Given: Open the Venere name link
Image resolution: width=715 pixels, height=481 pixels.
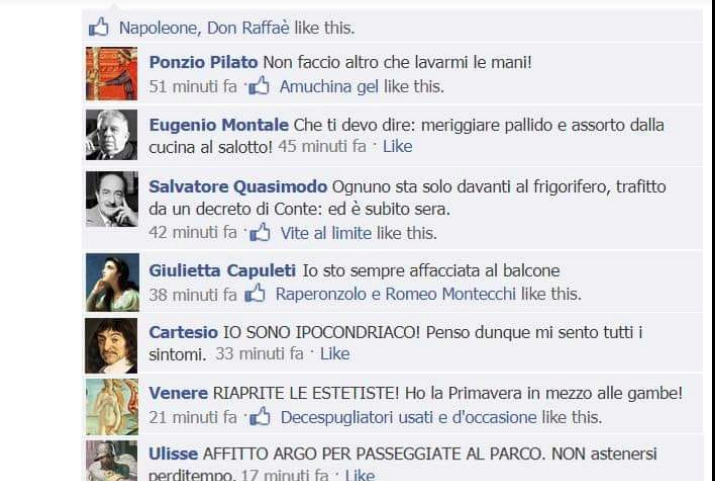Looking at the screenshot, I should (178, 393).
